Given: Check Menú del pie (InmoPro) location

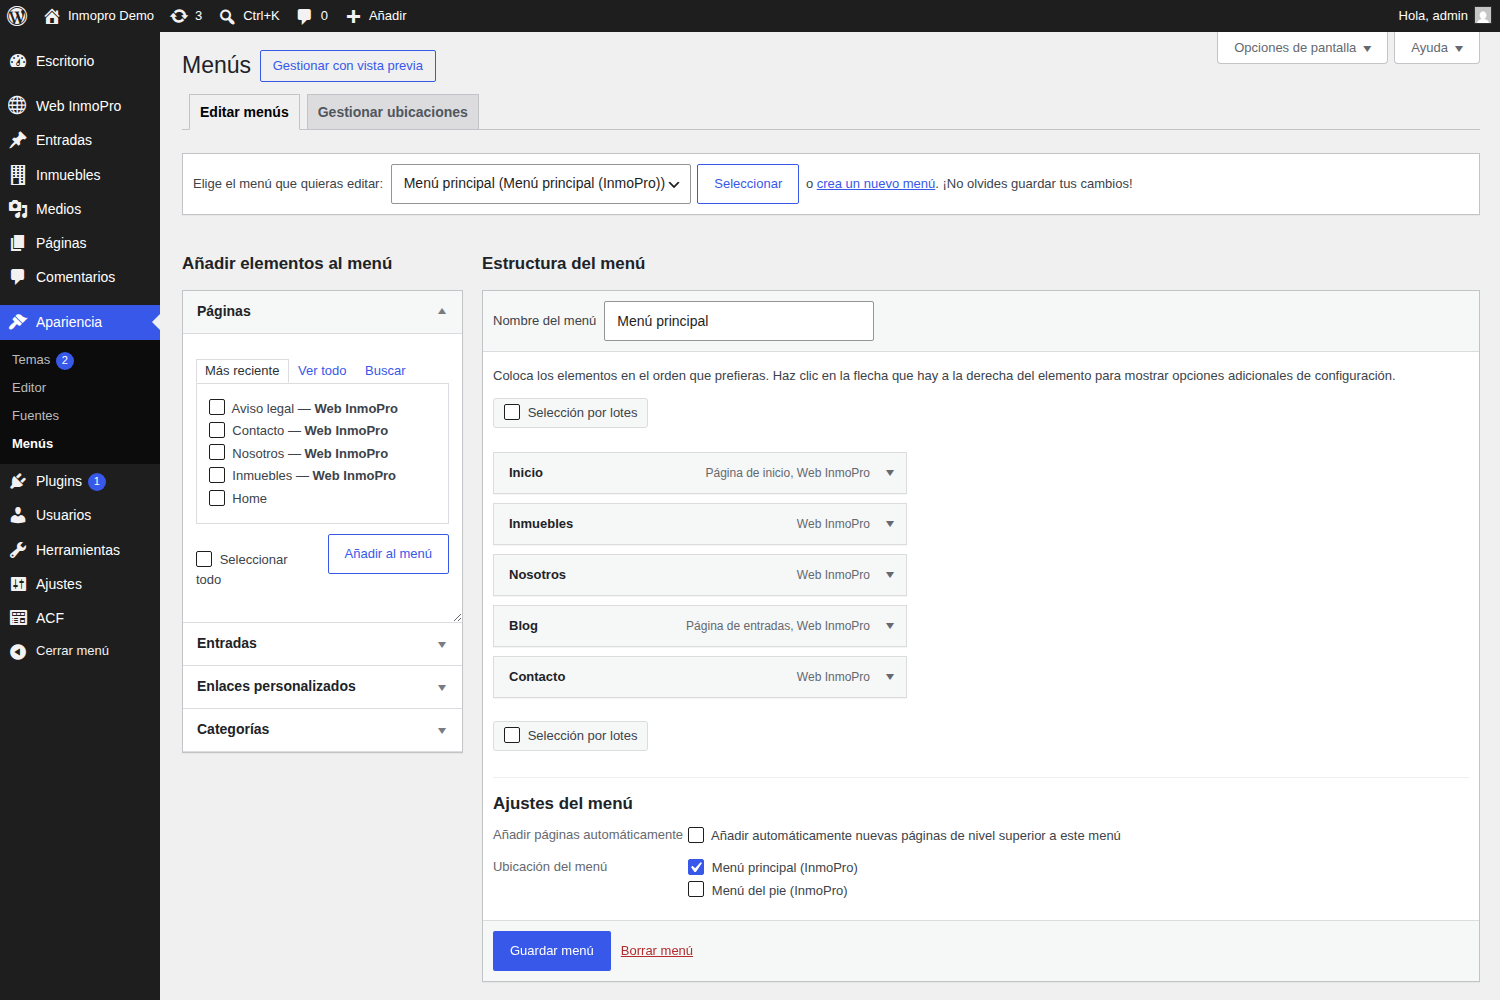Looking at the screenshot, I should coord(696,889).
